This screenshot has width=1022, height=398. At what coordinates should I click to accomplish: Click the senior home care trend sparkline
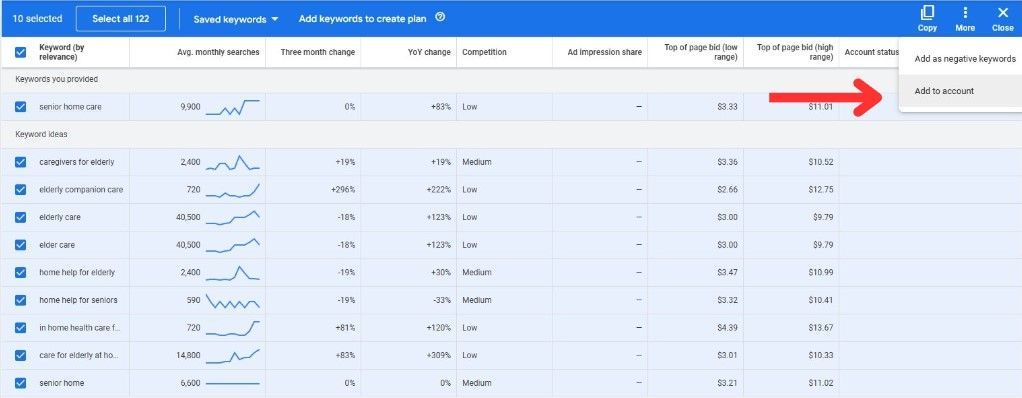coord(233,107)
